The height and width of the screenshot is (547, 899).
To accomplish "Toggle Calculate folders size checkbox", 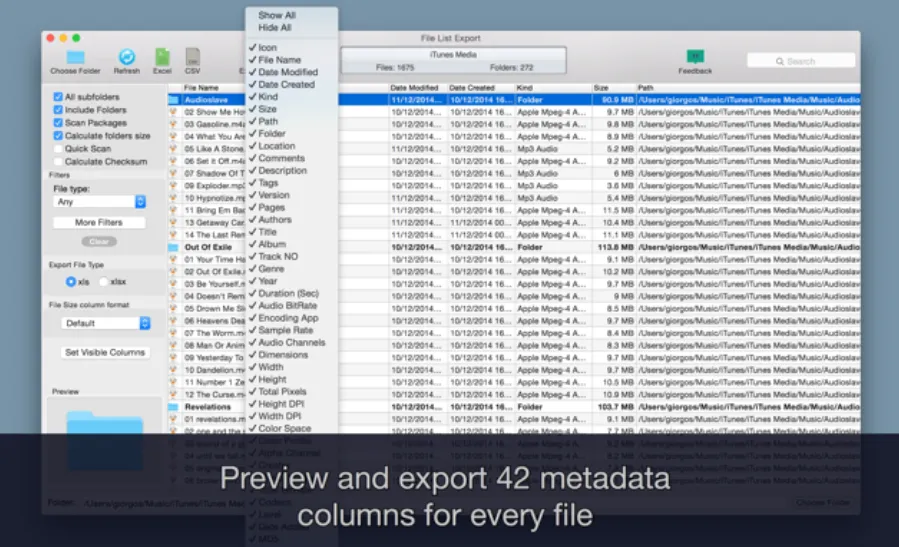I will 58,136.
